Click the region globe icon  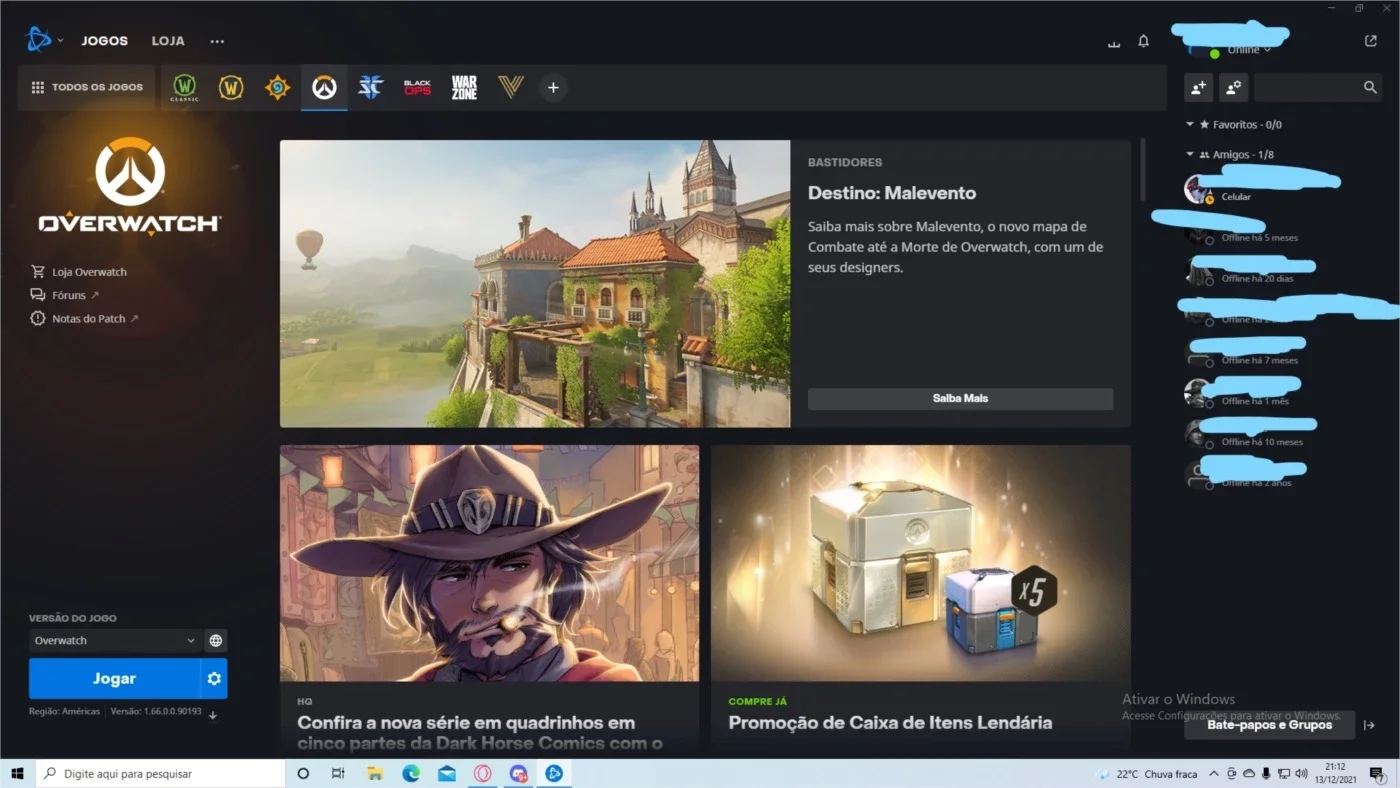(216, 640)
